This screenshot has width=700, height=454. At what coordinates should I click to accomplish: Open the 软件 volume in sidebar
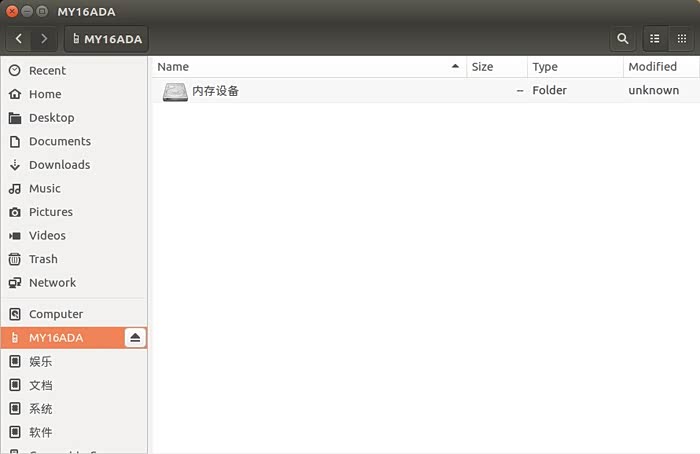pos(74,432)
